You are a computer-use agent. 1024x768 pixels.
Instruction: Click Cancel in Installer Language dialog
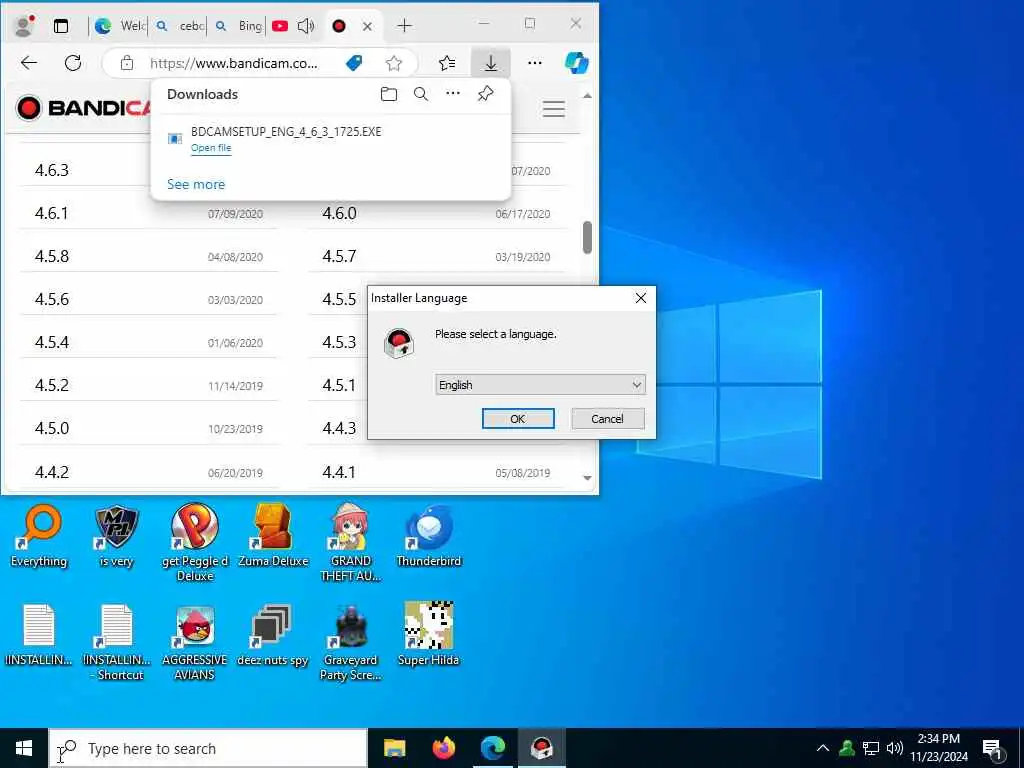tap(607, 419)
